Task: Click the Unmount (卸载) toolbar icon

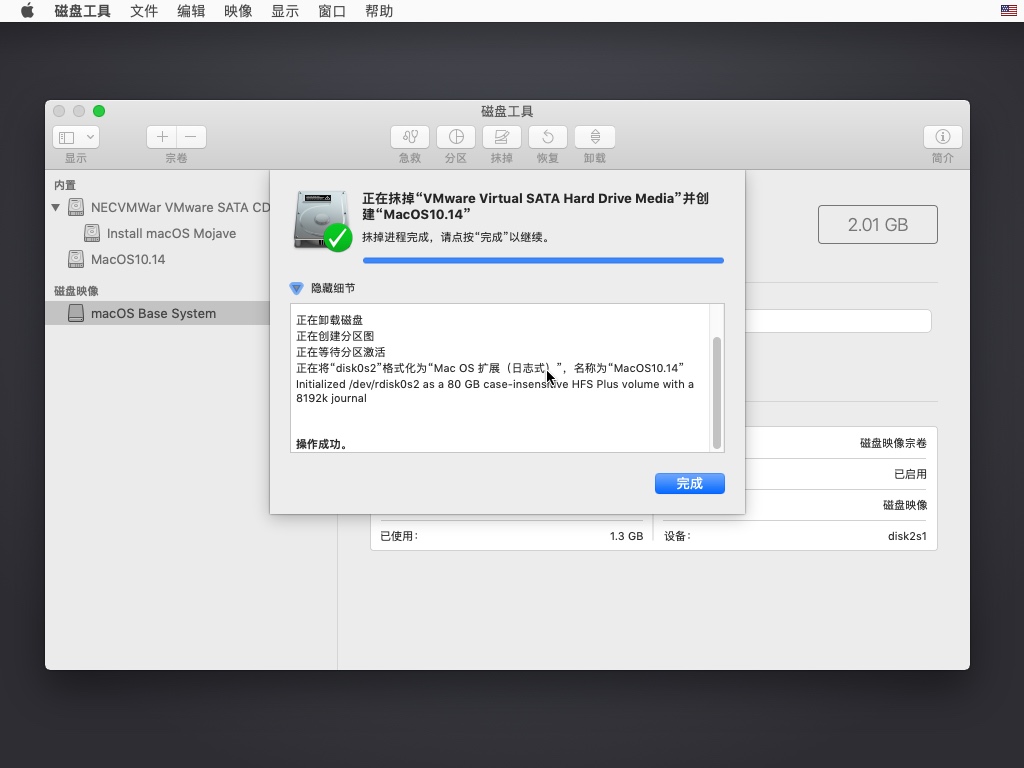Action: click(595, 136)
